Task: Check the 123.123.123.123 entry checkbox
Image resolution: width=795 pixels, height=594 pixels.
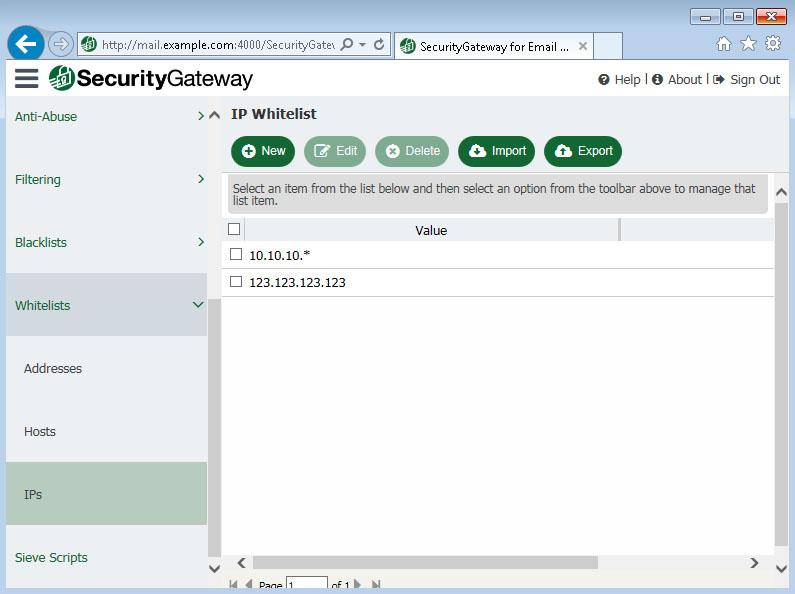Action: point(236,281)
